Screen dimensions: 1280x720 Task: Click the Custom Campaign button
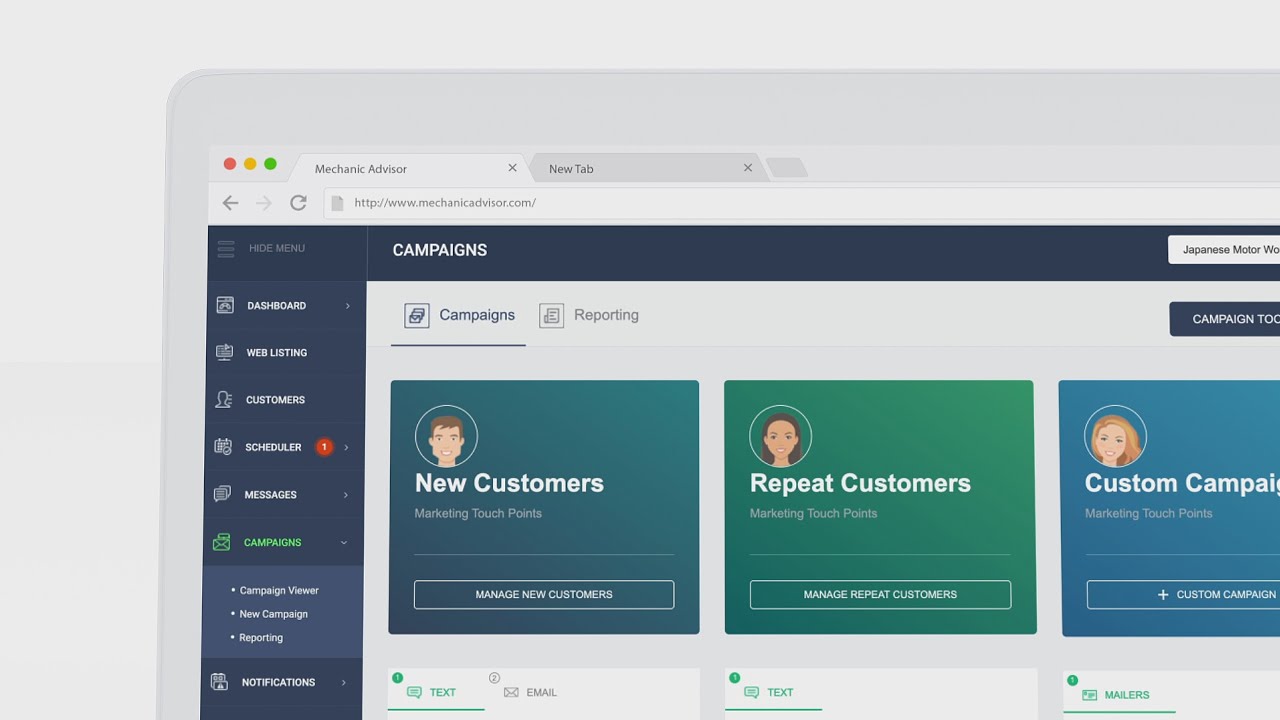(x=1183, y=594)
